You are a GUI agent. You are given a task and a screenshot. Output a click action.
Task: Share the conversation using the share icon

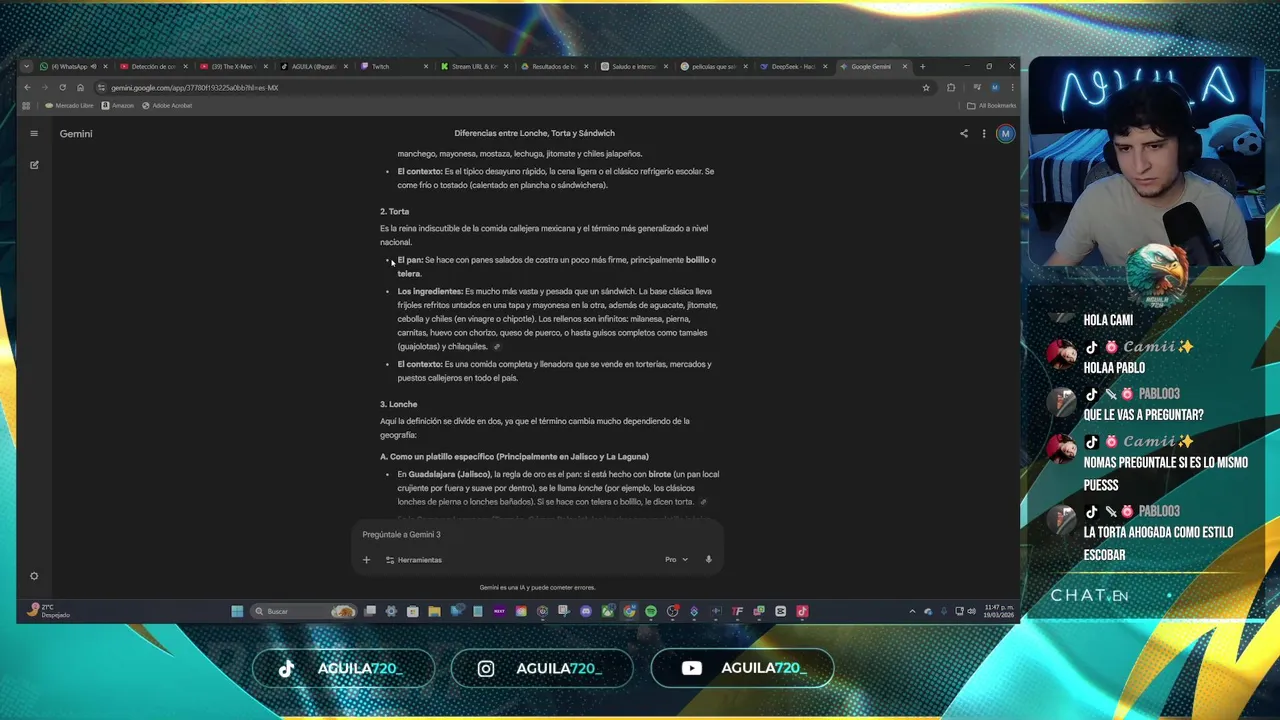964,133
